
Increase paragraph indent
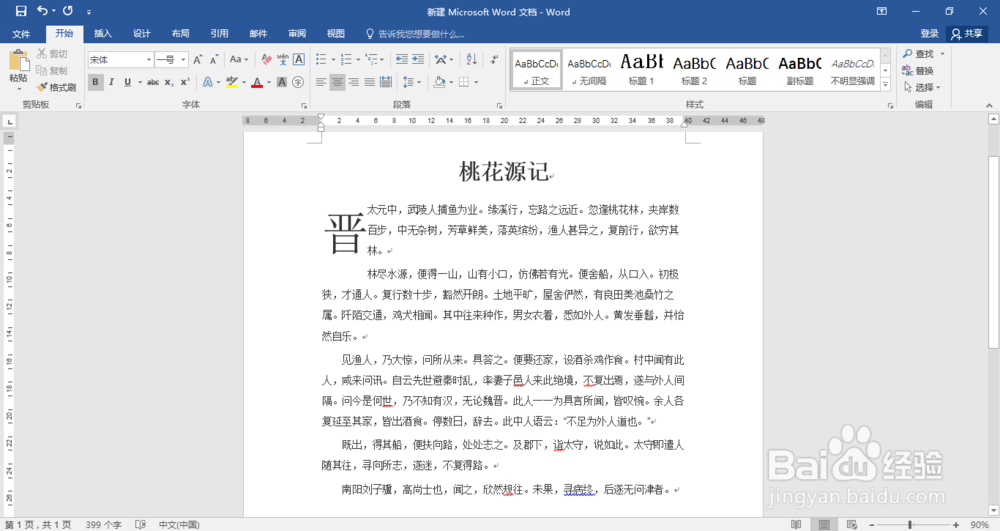coord(418,59)
